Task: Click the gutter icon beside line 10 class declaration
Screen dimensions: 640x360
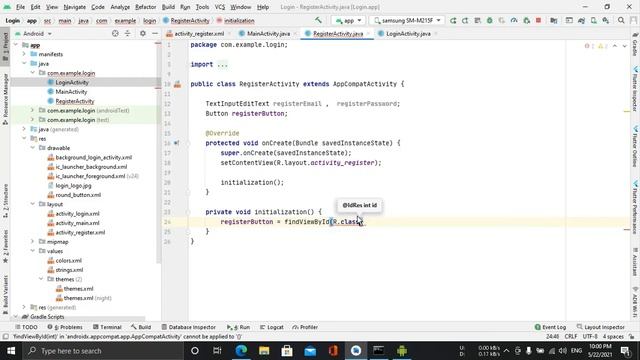Action: [x=178, y=84]
